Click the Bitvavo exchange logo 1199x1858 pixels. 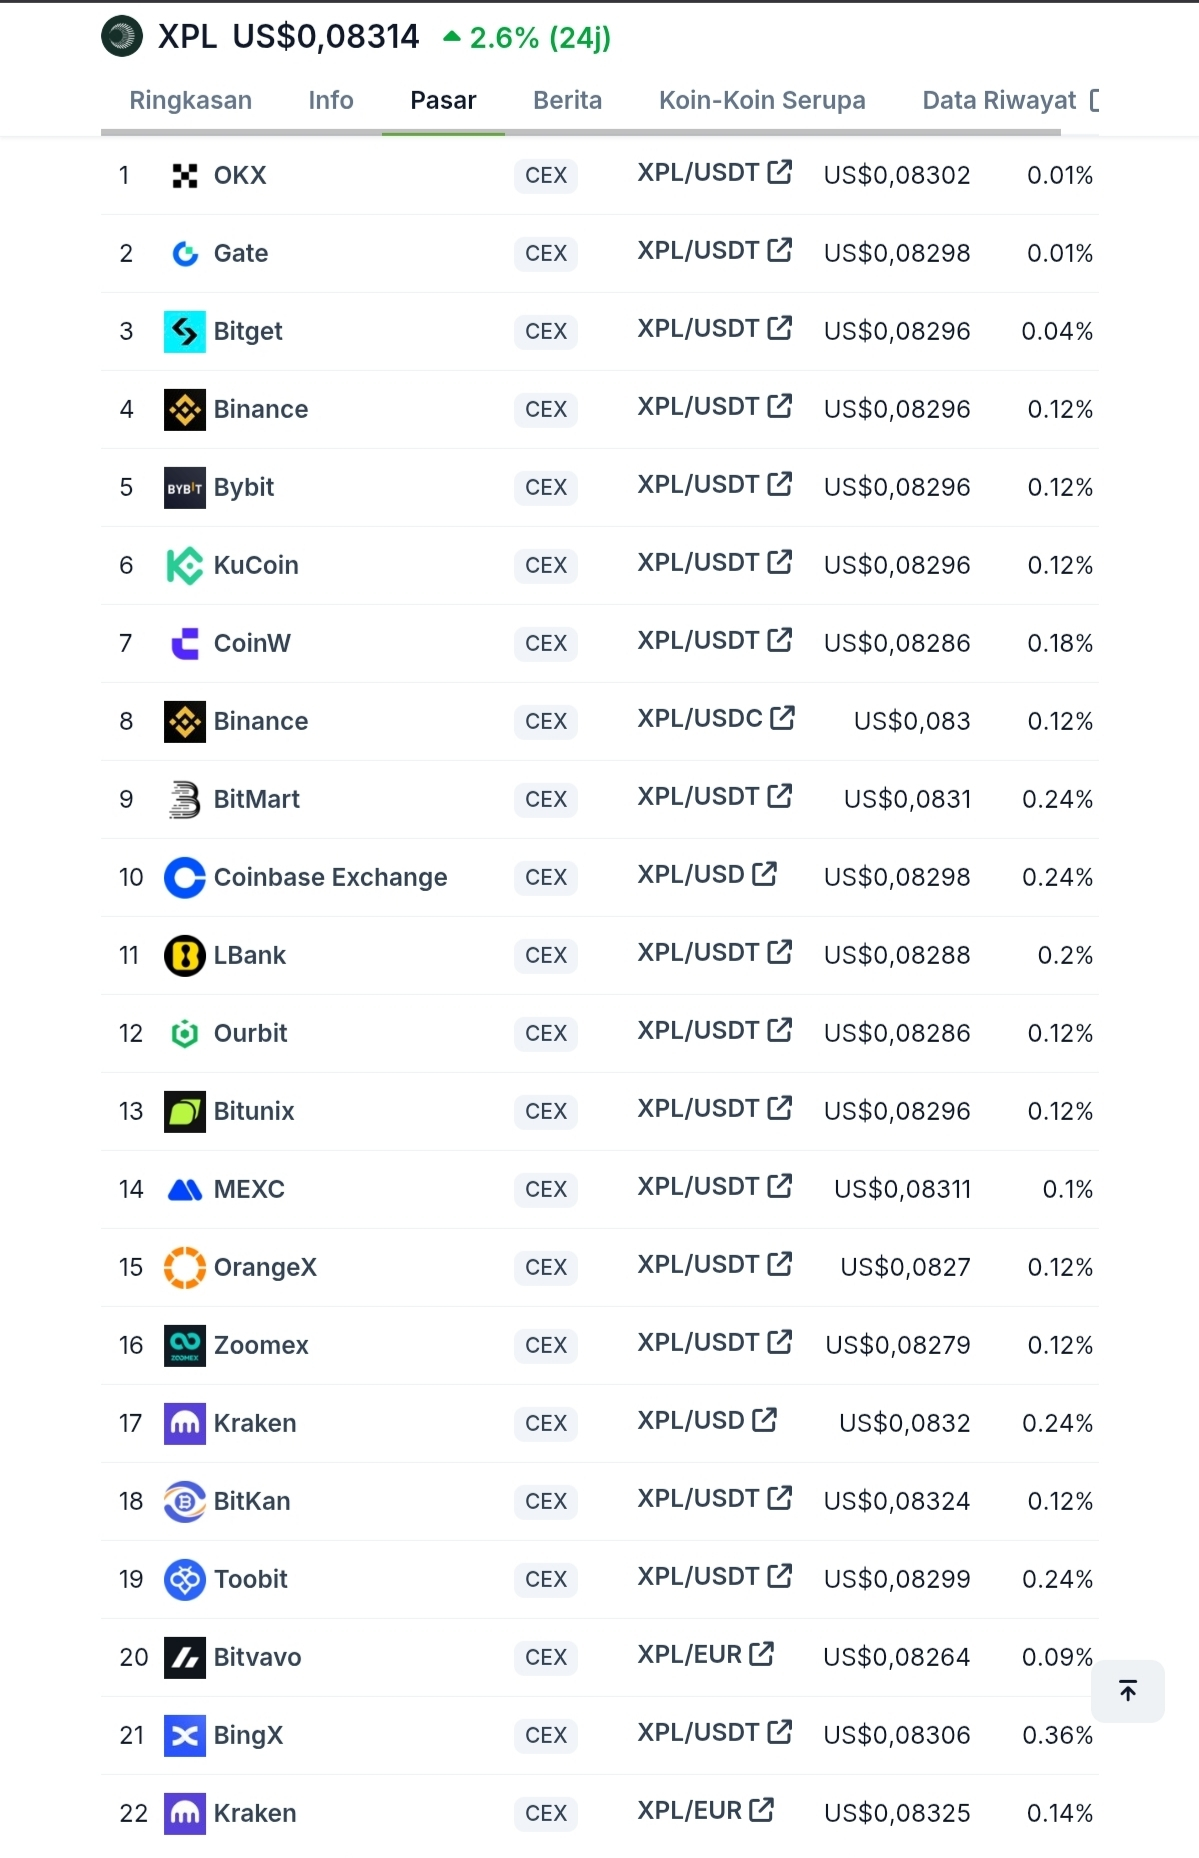pyautogui.click(x=185, y=1658)
